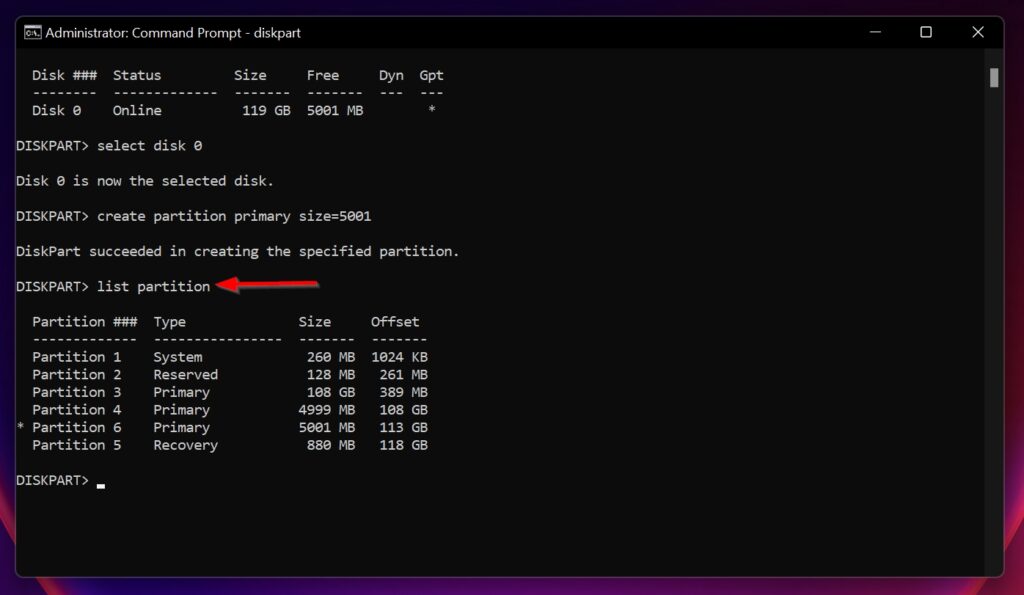Click the Gpt column asterisk for Disk 0
The height and width of the screenshot is (595, 1024).
pos(431,110)
